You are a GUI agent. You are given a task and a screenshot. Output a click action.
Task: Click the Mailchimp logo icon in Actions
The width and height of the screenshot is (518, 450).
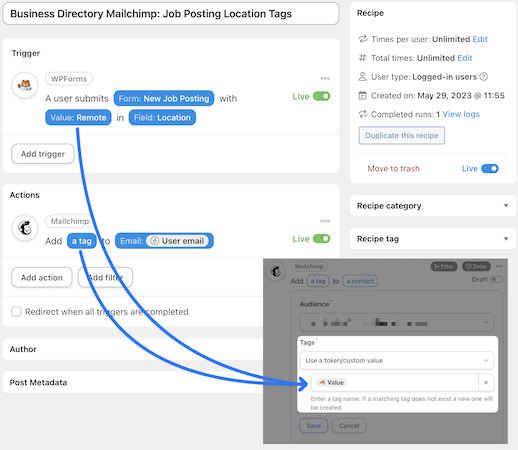[x=25, y=228]
